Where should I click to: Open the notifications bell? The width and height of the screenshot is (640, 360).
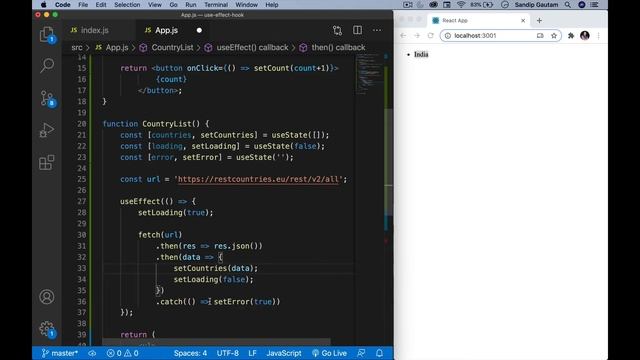[x=380, y=353]
